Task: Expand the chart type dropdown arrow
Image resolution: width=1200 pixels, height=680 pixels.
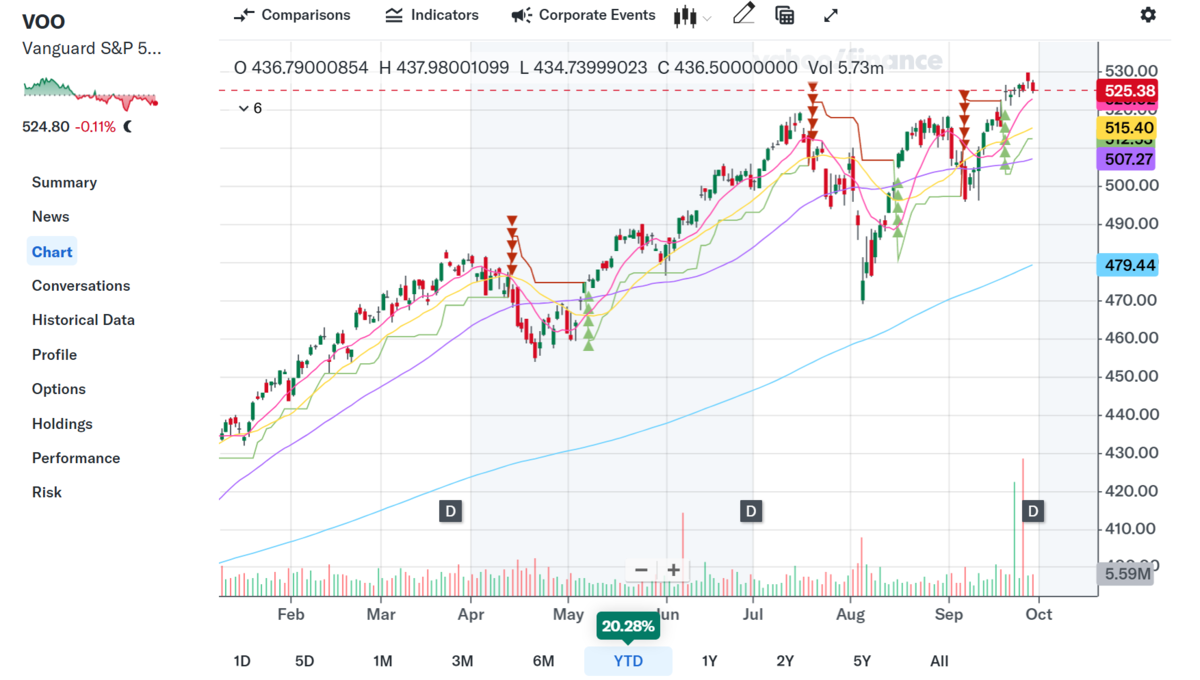Action: click(x=707, y=18)
